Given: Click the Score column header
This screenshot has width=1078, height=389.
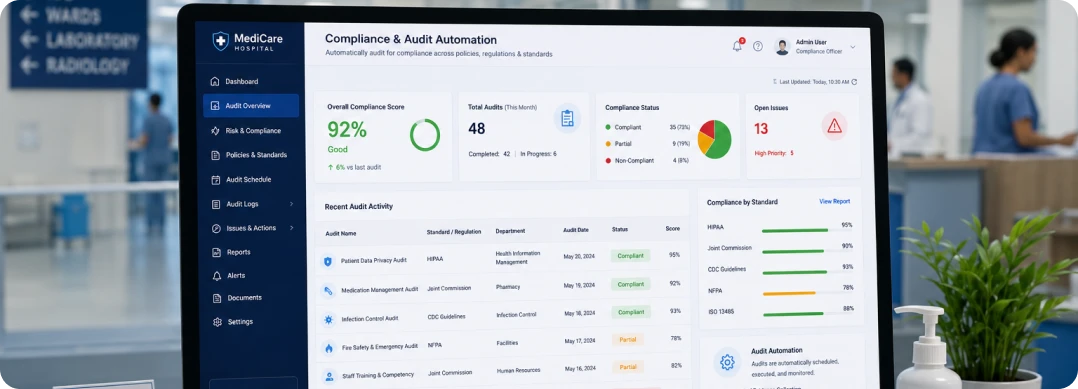Looking at the screenshot, I should [672, 228].
